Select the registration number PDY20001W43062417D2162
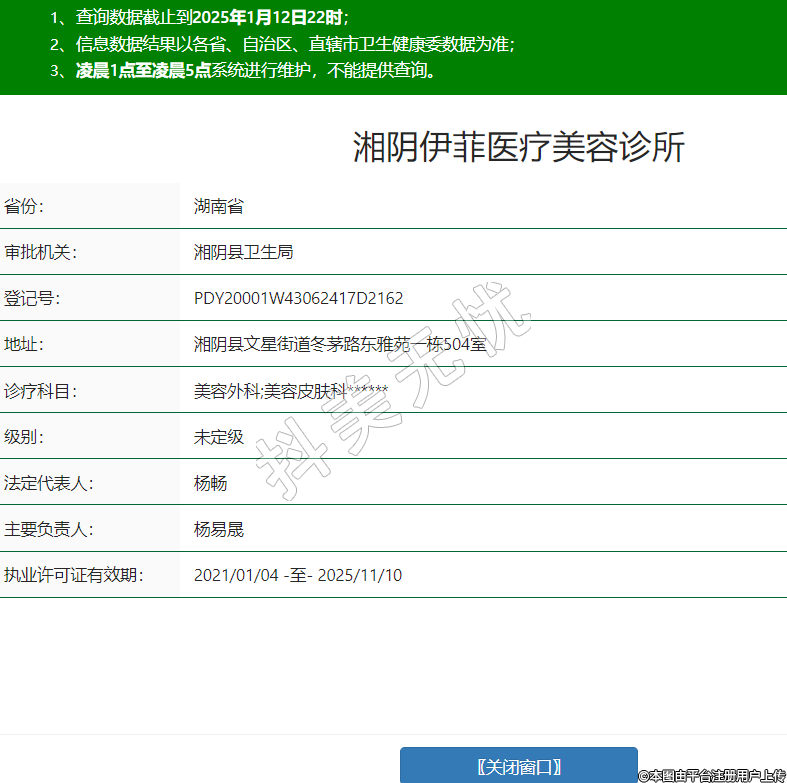 [298, 299]
